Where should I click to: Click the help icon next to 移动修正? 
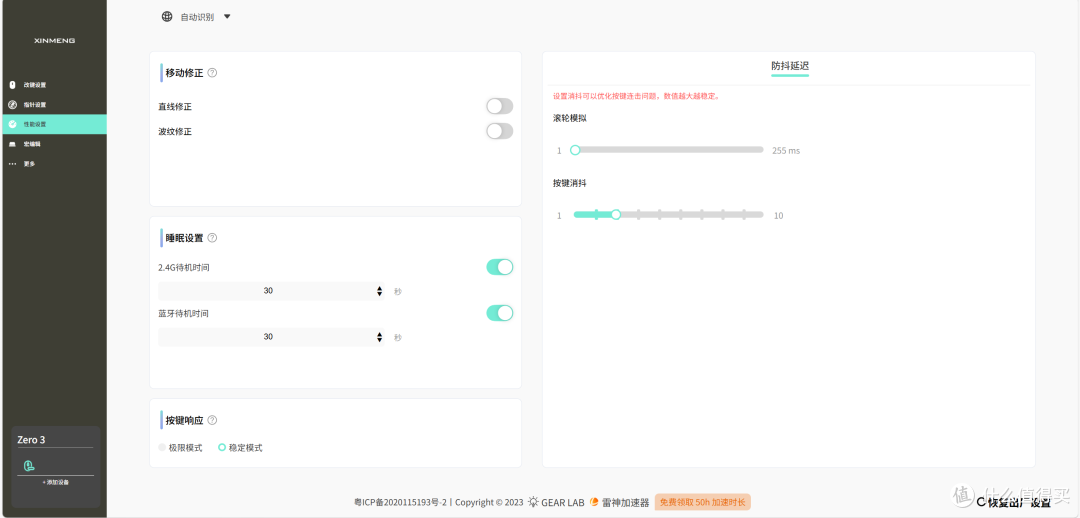click(212, 72)
